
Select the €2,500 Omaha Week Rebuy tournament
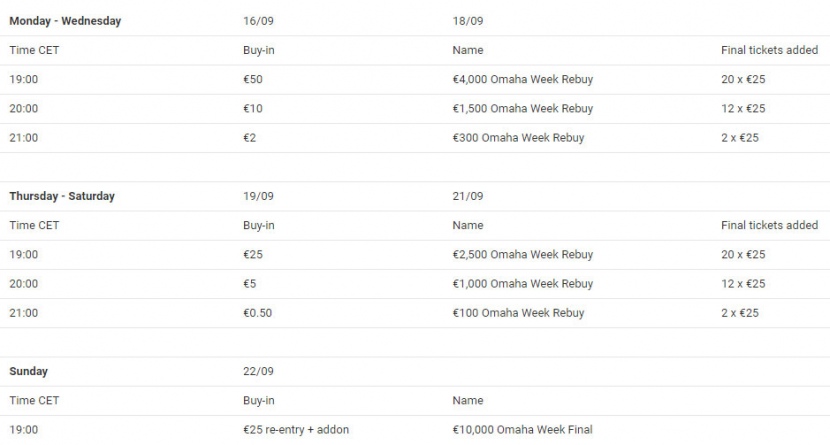click(x=522, y=255)
